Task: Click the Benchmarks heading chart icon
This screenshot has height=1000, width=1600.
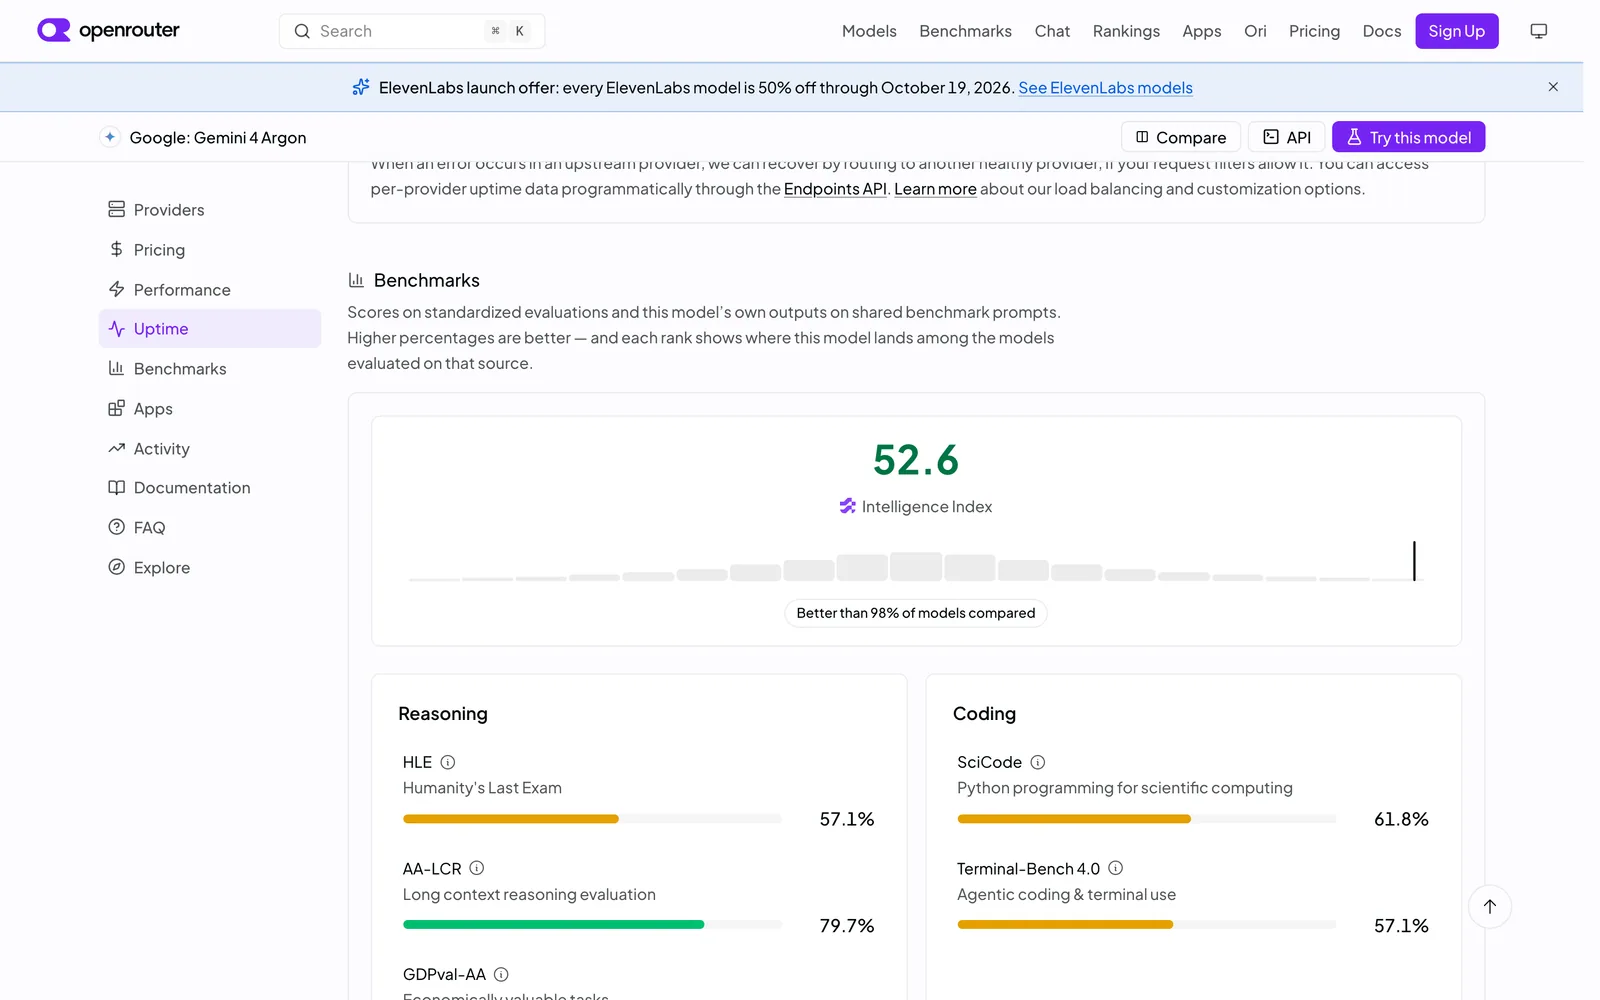Action: [356, 280]
